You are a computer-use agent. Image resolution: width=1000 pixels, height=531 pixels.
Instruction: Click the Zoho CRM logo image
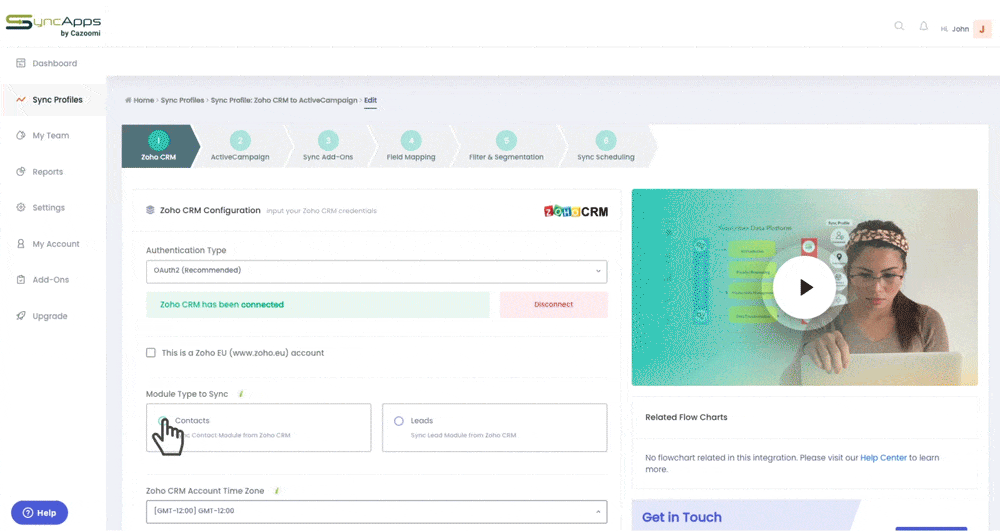point(575,211)
